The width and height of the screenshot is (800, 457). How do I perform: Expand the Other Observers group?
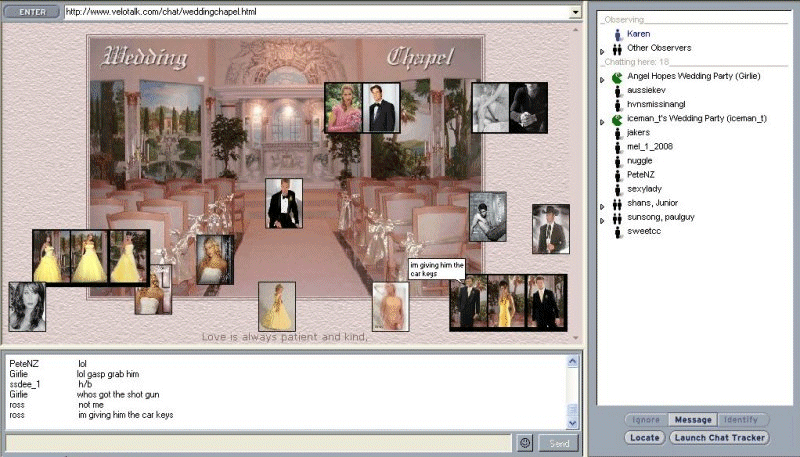pos(602,50)
